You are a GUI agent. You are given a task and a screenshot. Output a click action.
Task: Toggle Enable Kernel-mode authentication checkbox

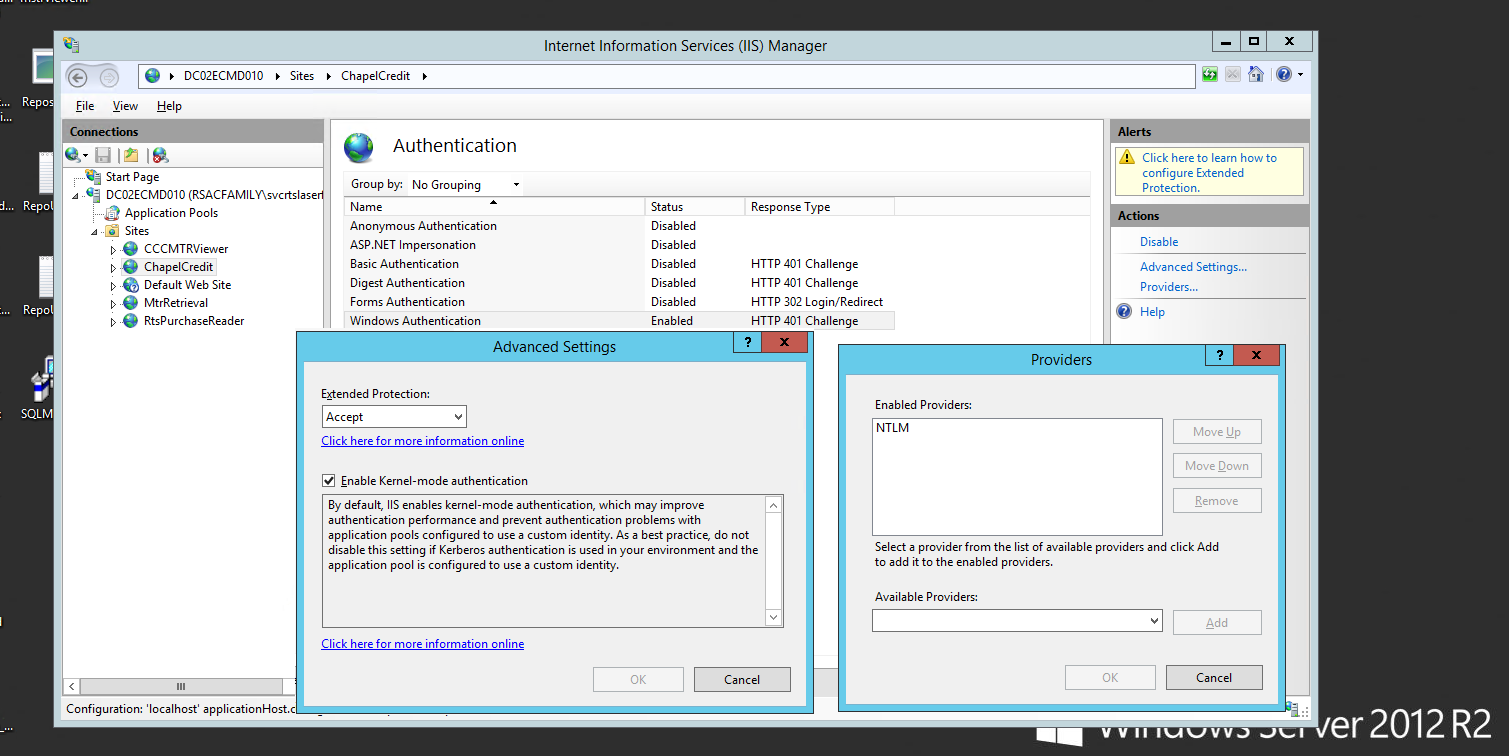328,481
